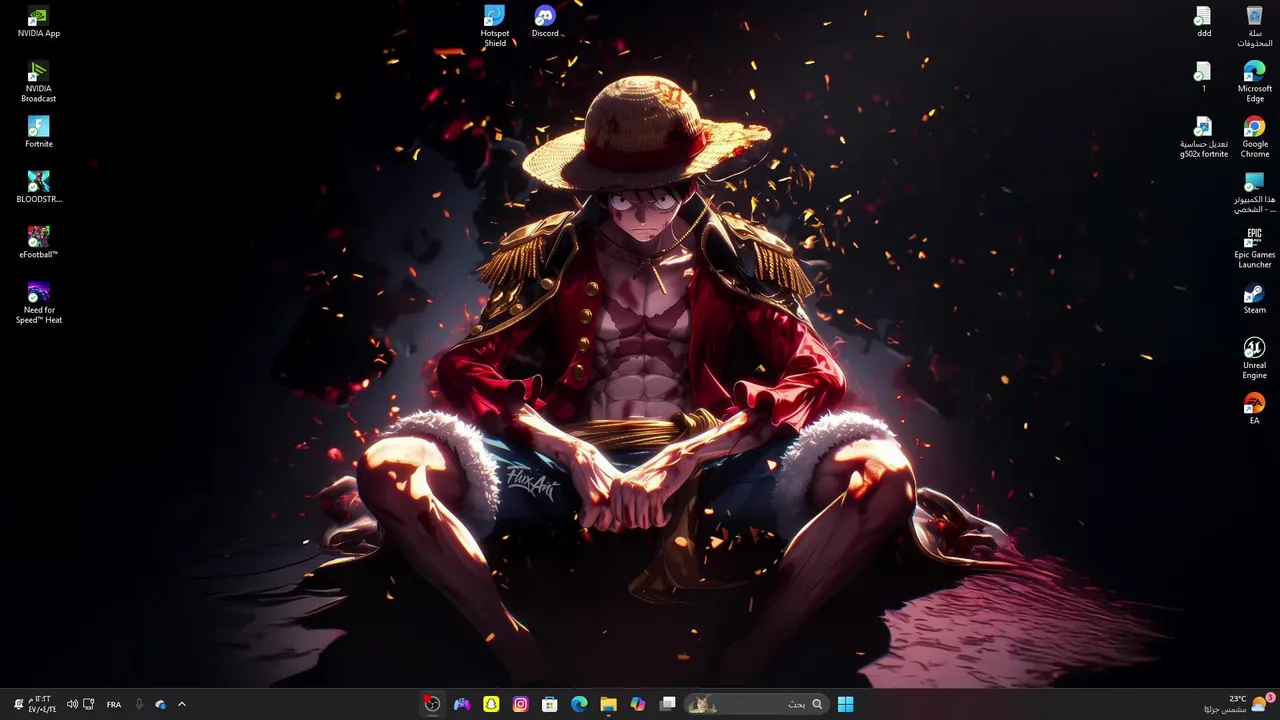Select the eFootball desktop icon
Screen dimensions: 1280x720
coord(38,243)
